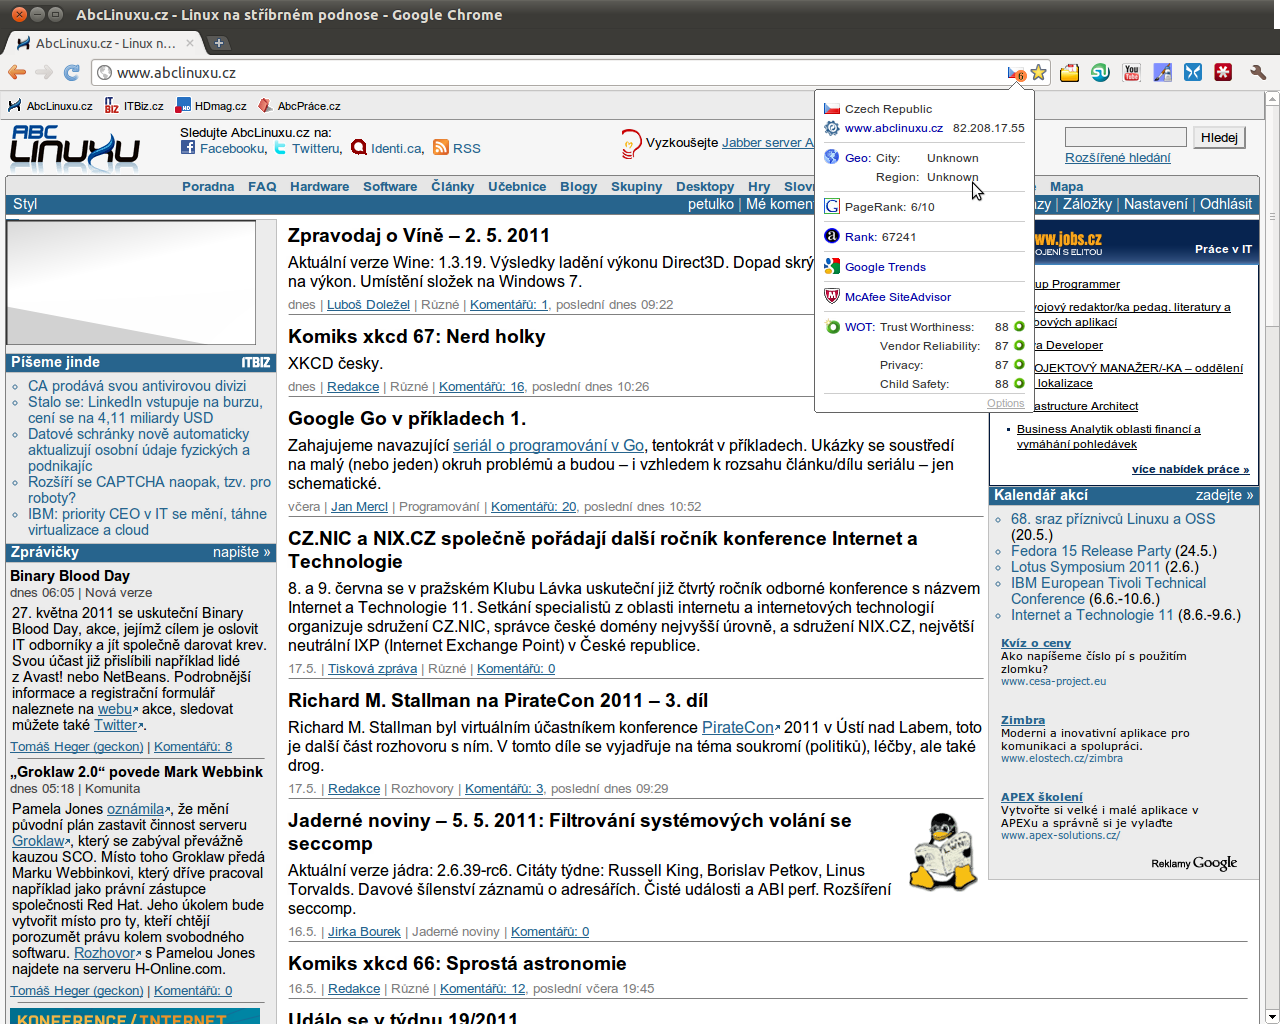Image resolution: width=1280 pixels, height=1024 pixels.
Task: Click the Czech flag extension icon in address bar
Action: coord(1016,73)
